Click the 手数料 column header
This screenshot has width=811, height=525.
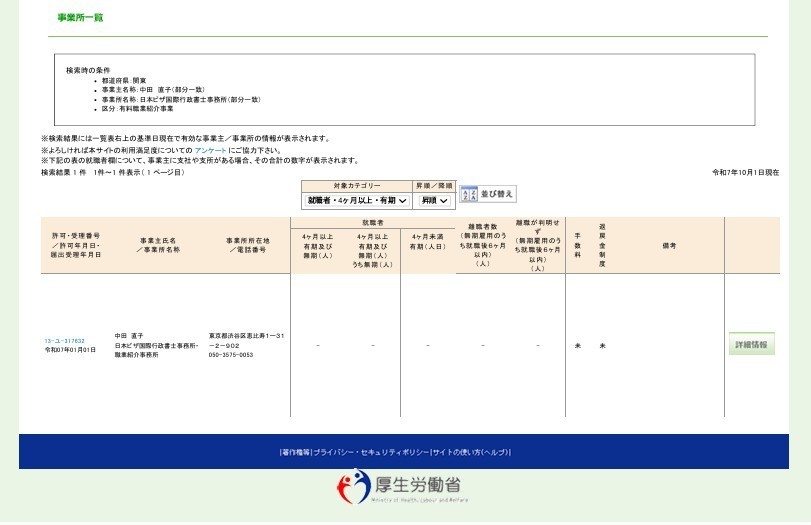tap(578, 245)
